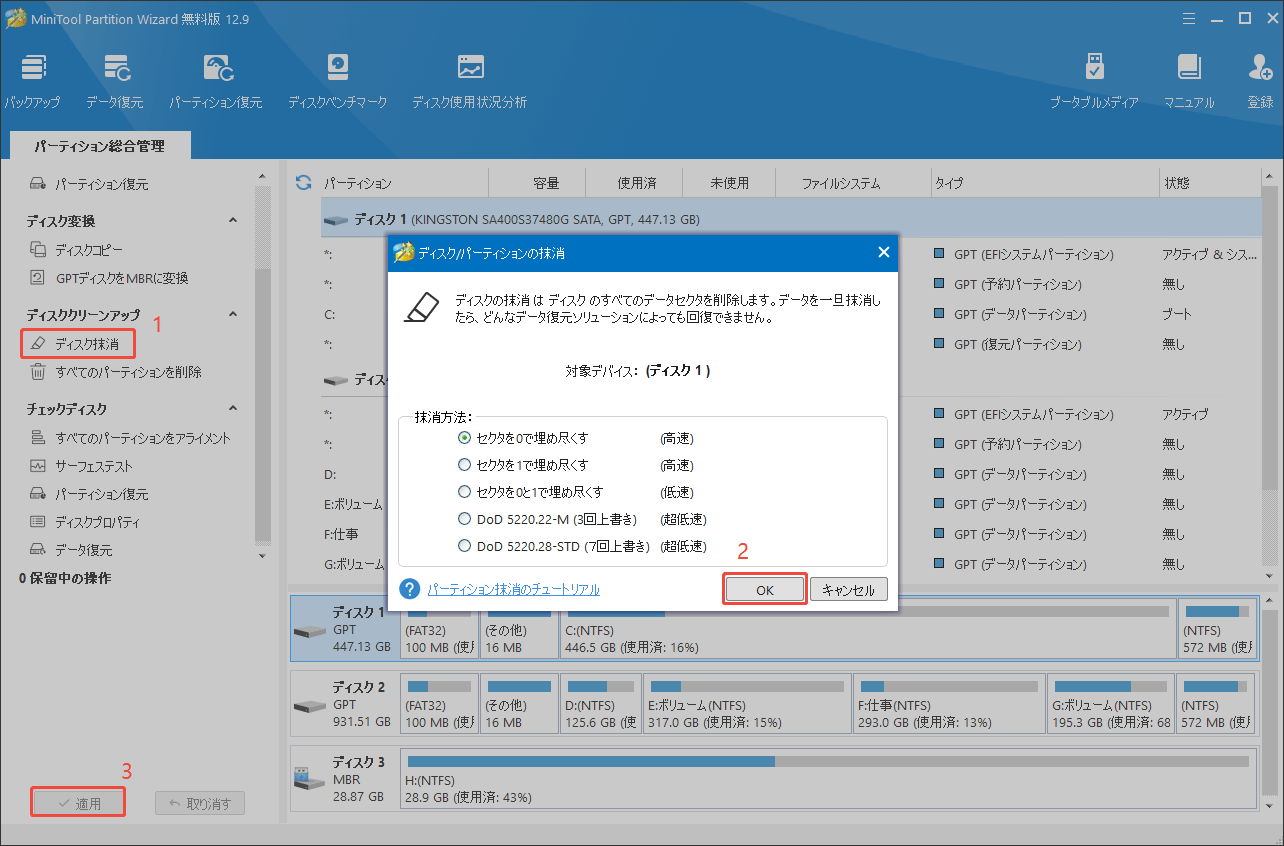Image resolution: width=1284 pixels, height=846 pixels.
Task: Collapse the ディスク変換 section
Action: click(x=233, y=220)
